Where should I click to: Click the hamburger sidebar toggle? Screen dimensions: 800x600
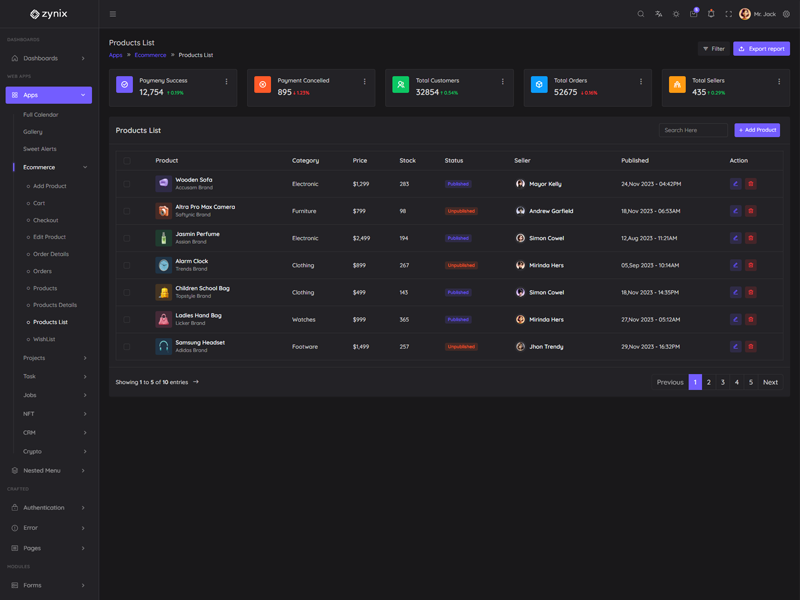click(113, 14)
